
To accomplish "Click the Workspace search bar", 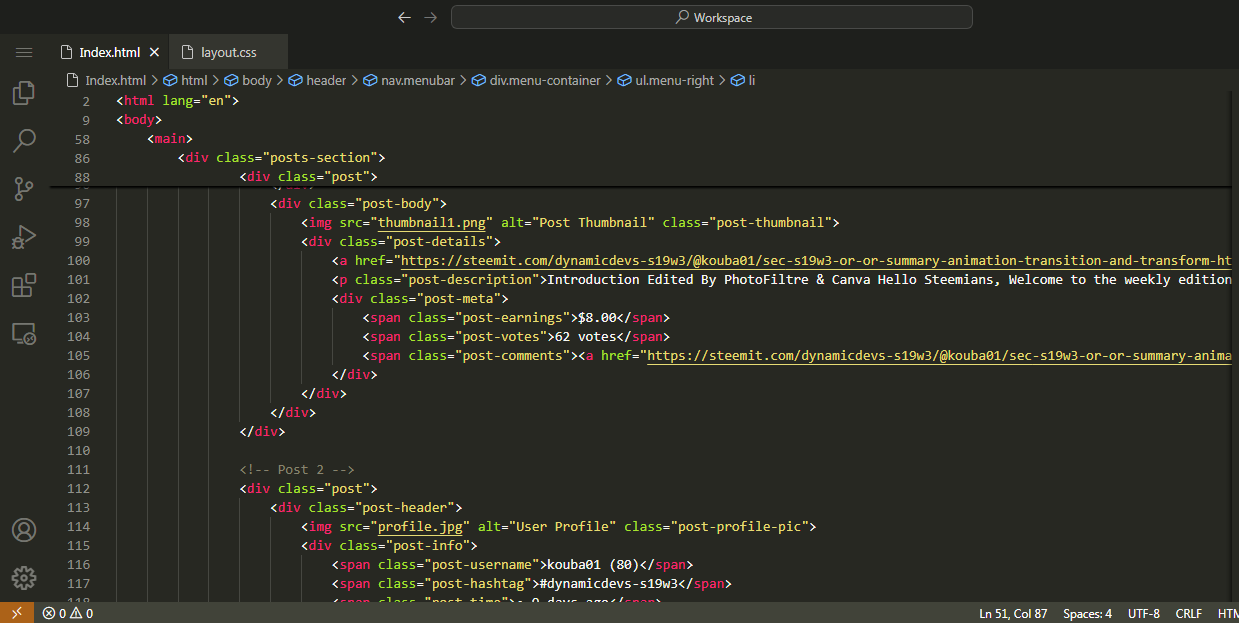I will click(x=711, y=17).
